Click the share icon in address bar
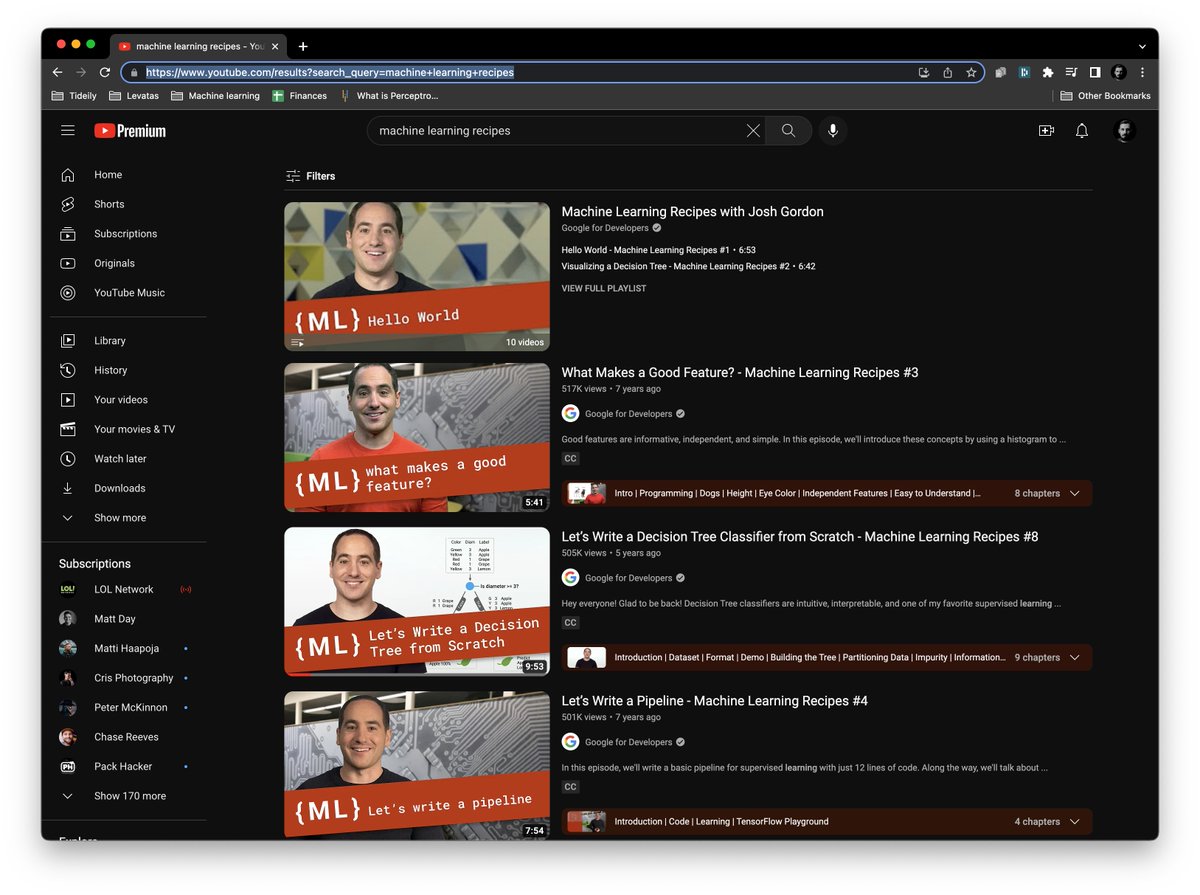Image resolution: width=1200 pixels, height=895 pixels. (x=947, y=72)
